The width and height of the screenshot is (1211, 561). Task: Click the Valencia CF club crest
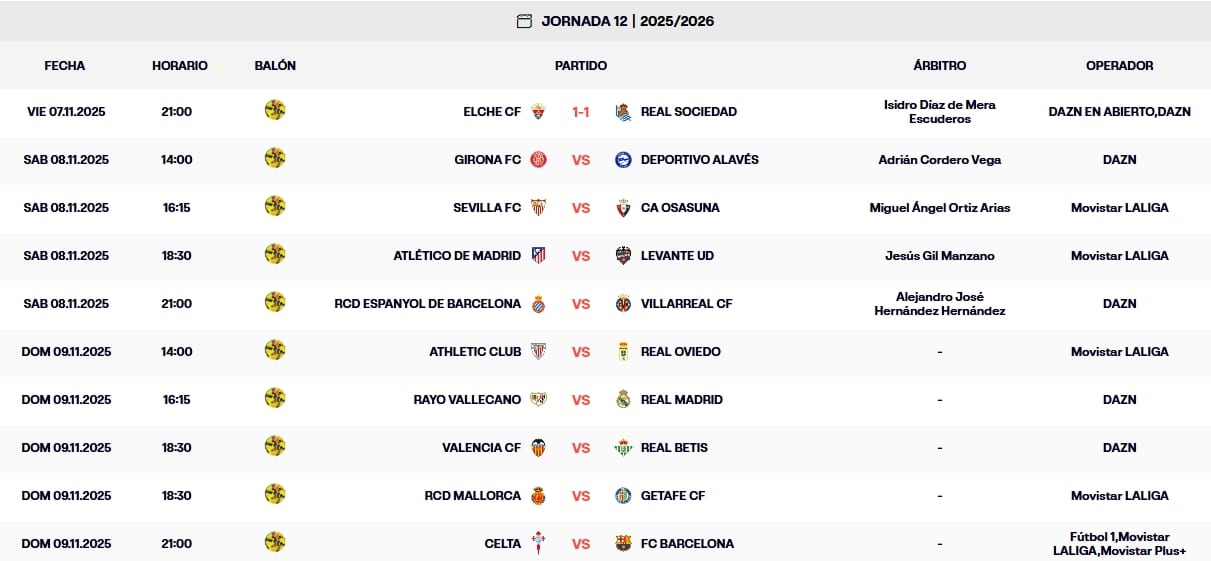tap(539, 448)
